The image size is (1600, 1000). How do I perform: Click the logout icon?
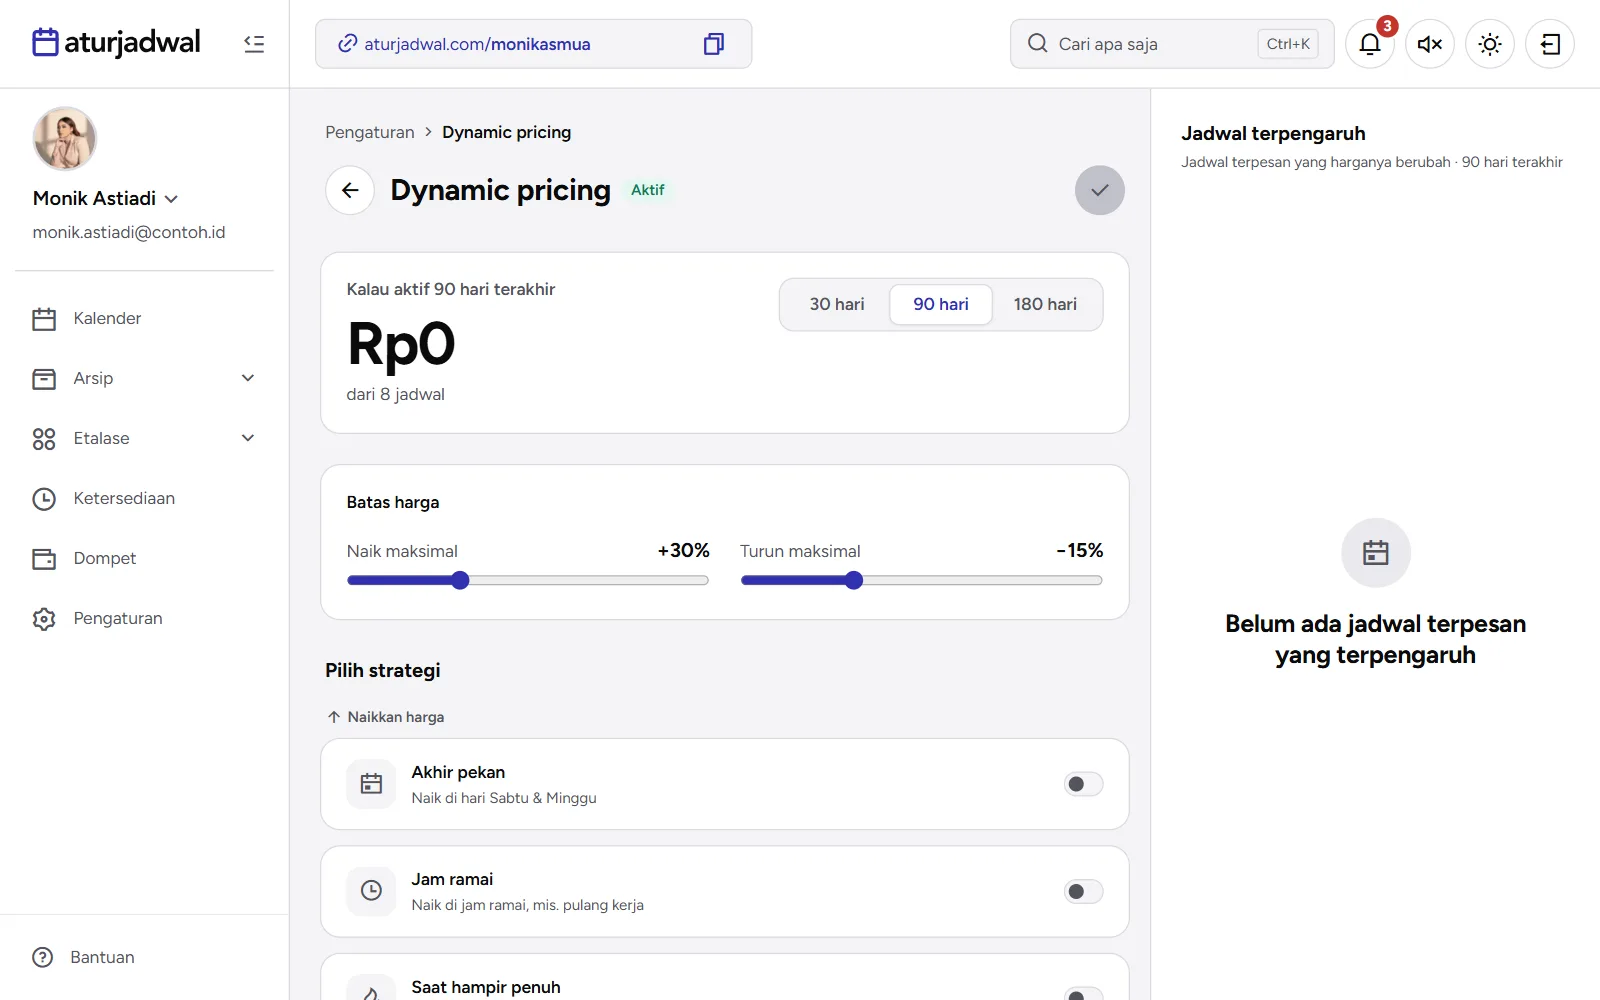[1550, 44]
